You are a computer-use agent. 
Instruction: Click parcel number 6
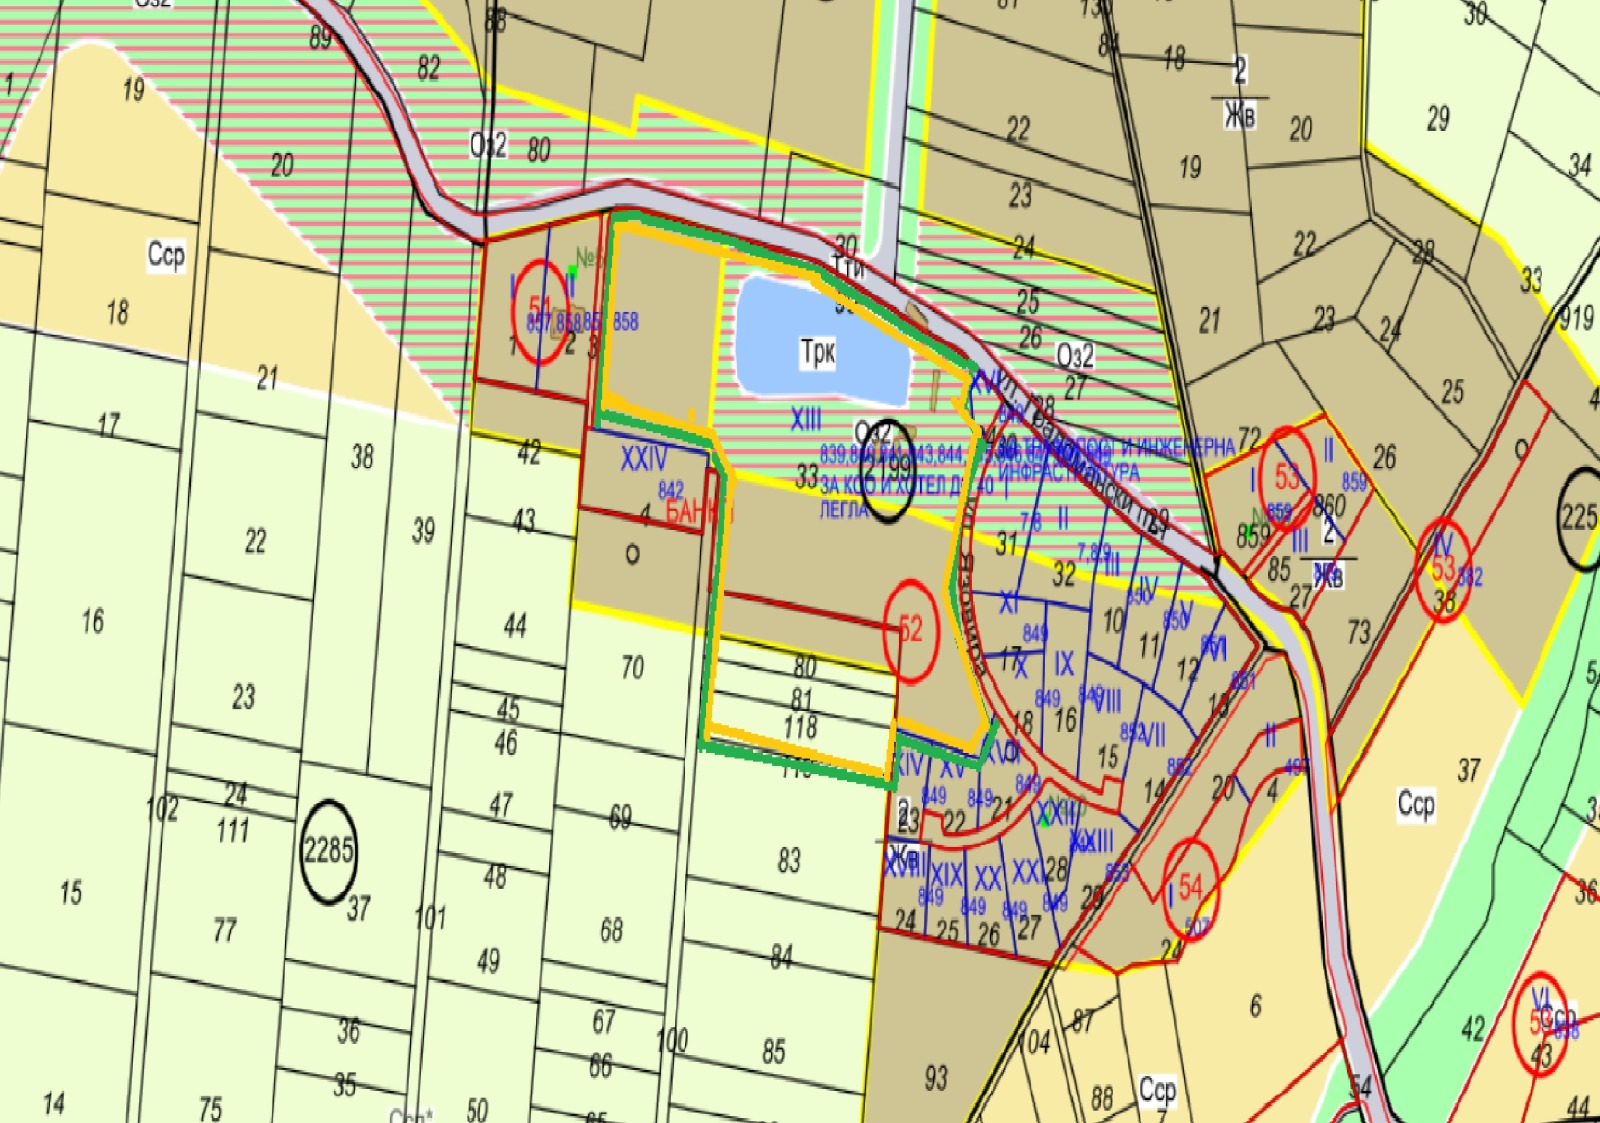1256,1005
